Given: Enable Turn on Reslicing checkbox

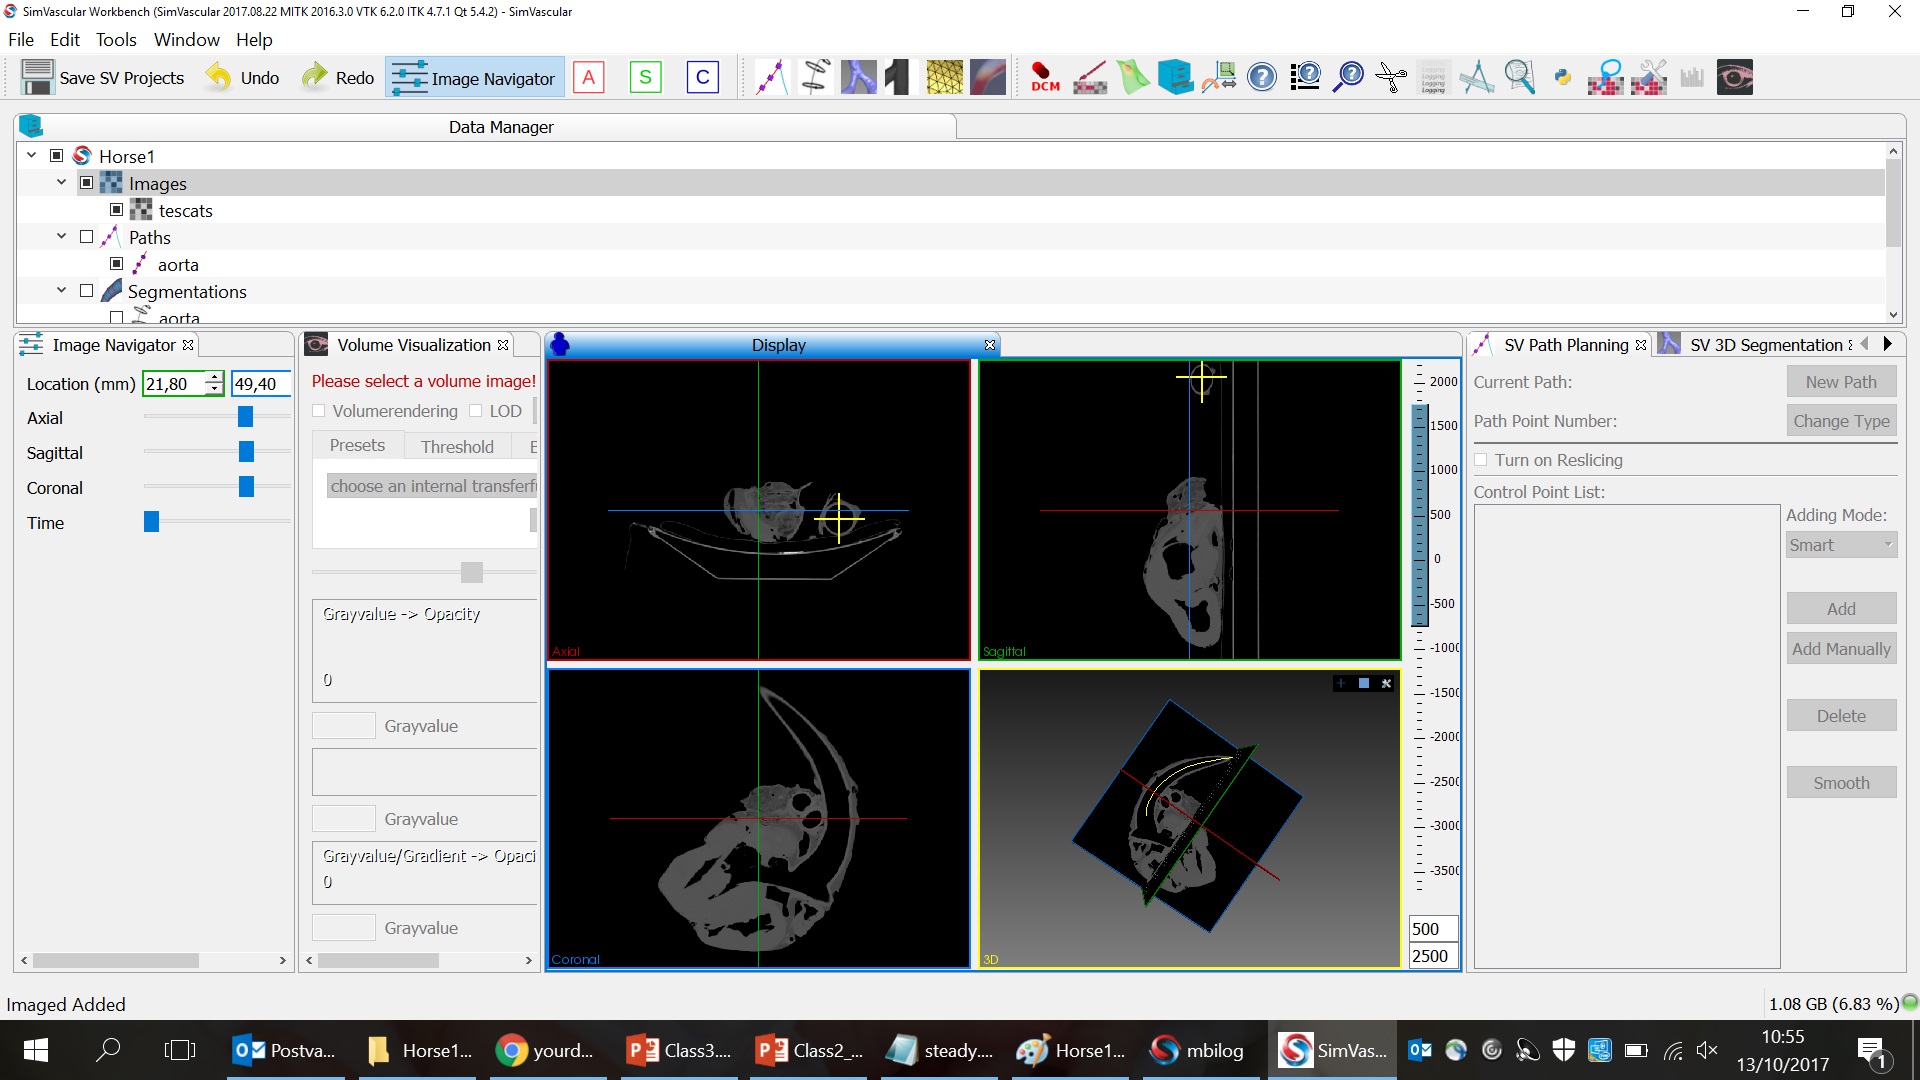Looking at the screenshot, I should click(1481, 460).
